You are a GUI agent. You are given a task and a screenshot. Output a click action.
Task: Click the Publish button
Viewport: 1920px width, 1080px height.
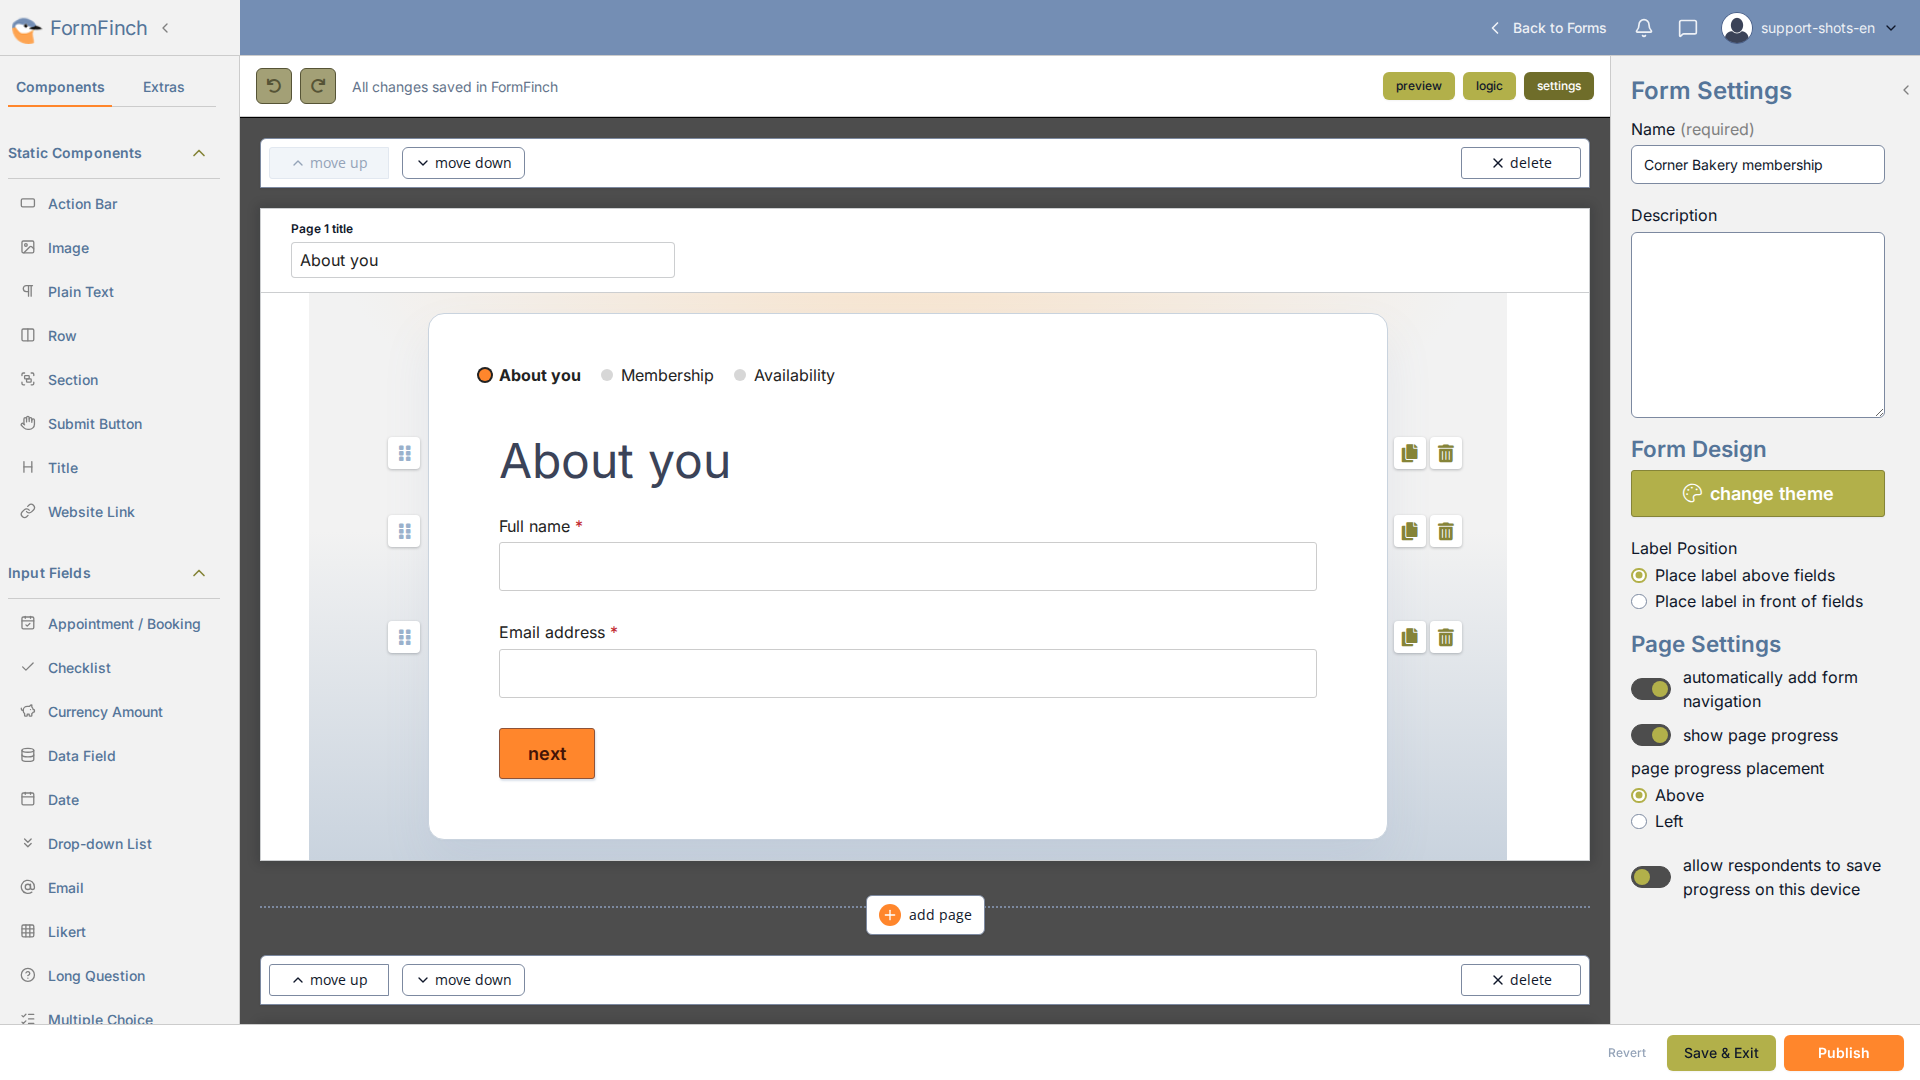coord(1843,1053)
